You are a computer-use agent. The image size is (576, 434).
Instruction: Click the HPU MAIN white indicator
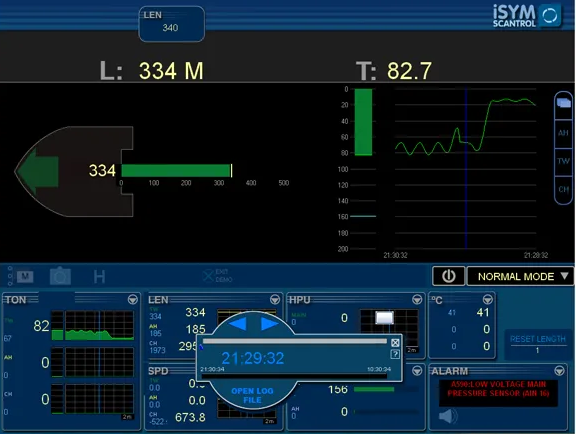click(x=384, y=318)
